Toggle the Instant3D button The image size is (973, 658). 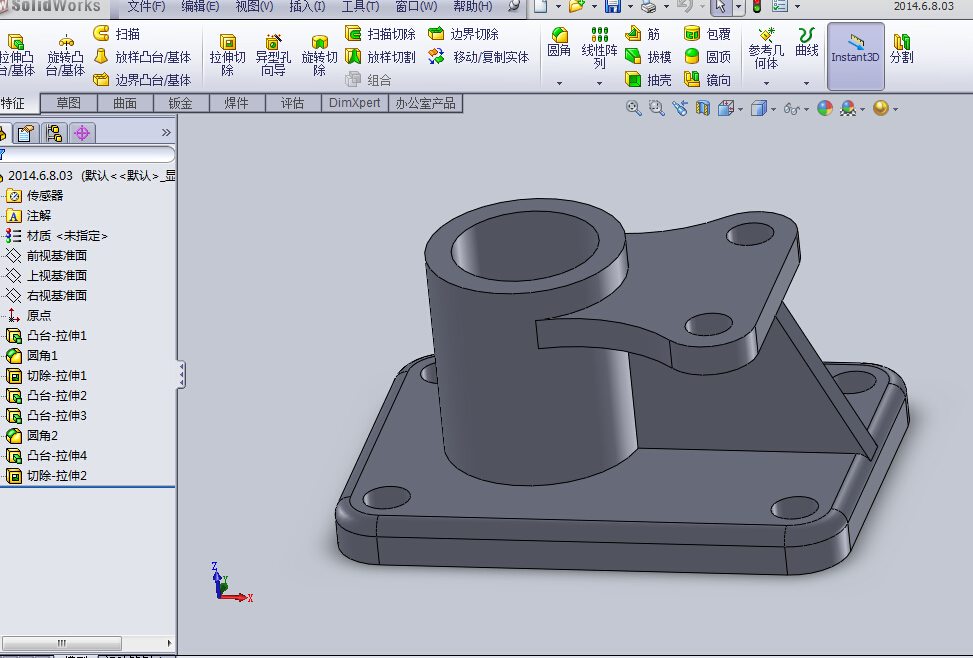point(855,48)
